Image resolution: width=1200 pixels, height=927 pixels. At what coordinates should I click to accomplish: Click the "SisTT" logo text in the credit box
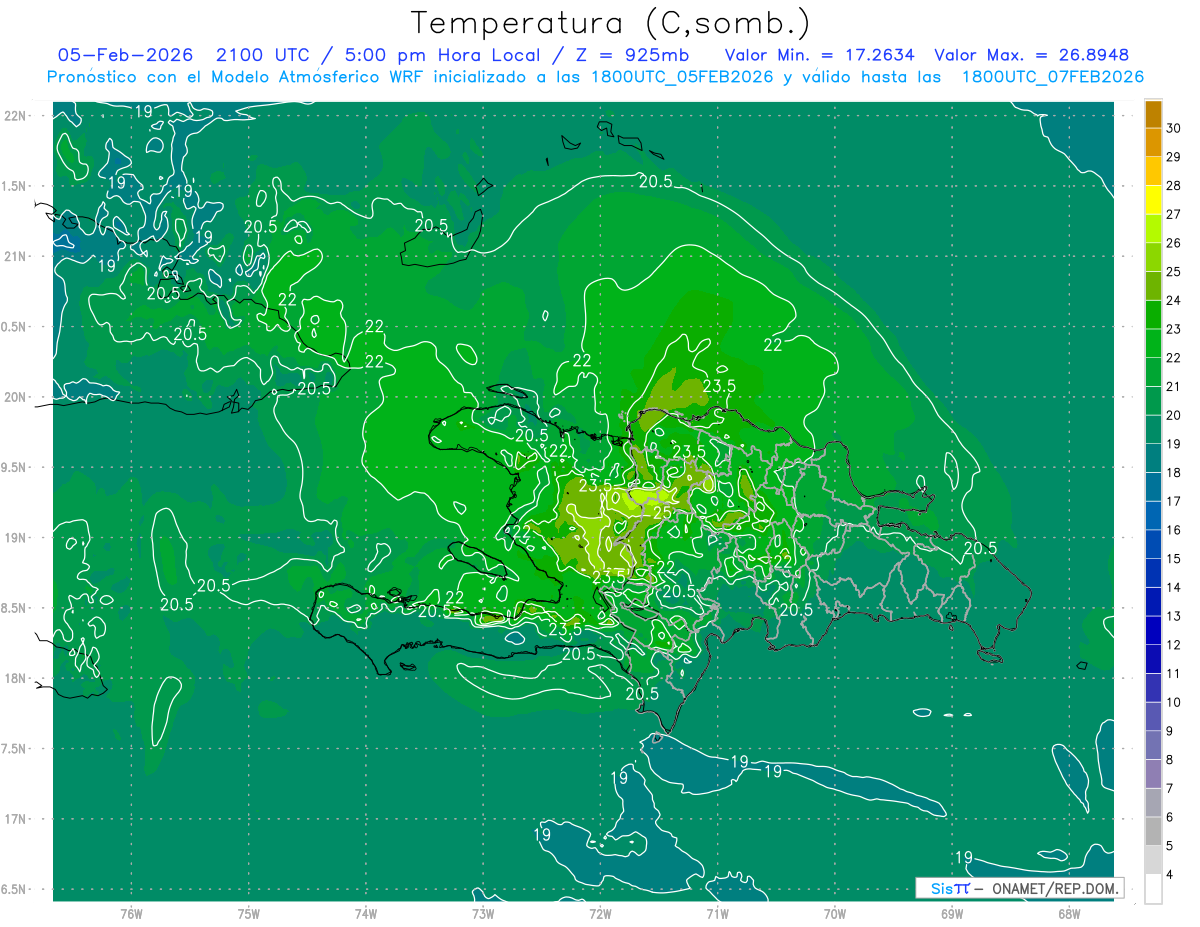(x=950, y=888)
